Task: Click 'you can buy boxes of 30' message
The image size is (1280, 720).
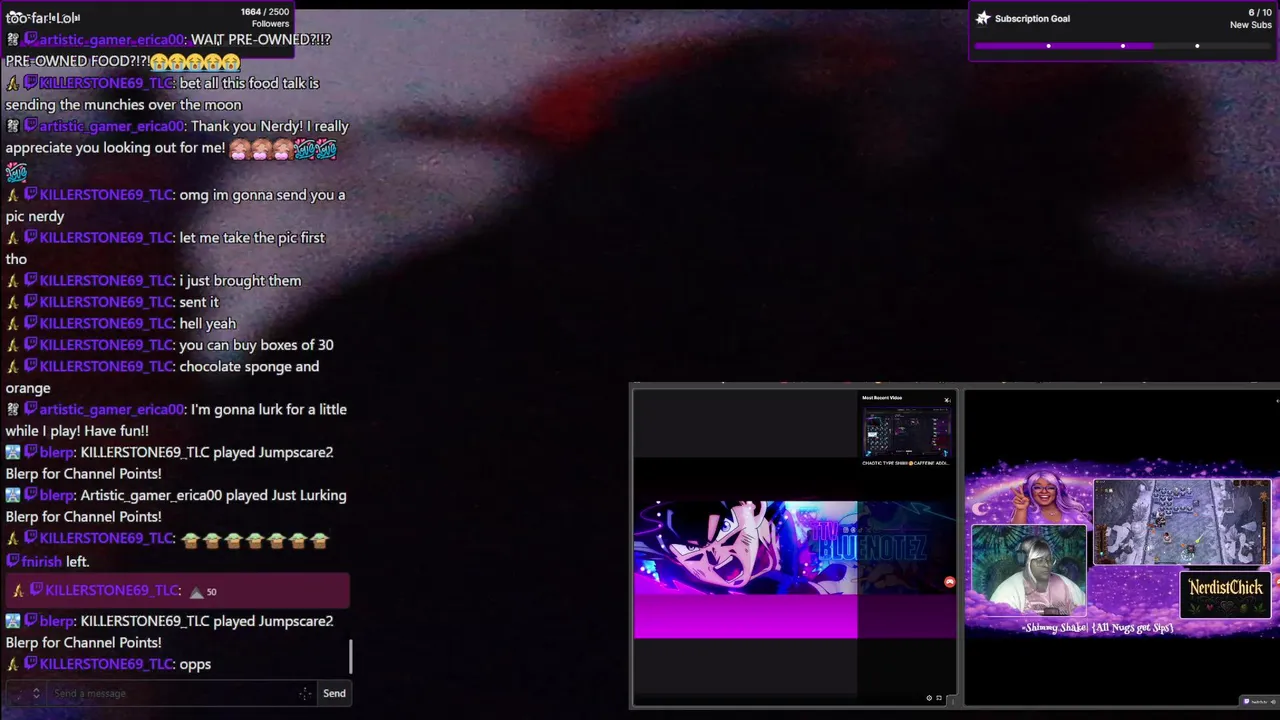Action: (256, 345)
